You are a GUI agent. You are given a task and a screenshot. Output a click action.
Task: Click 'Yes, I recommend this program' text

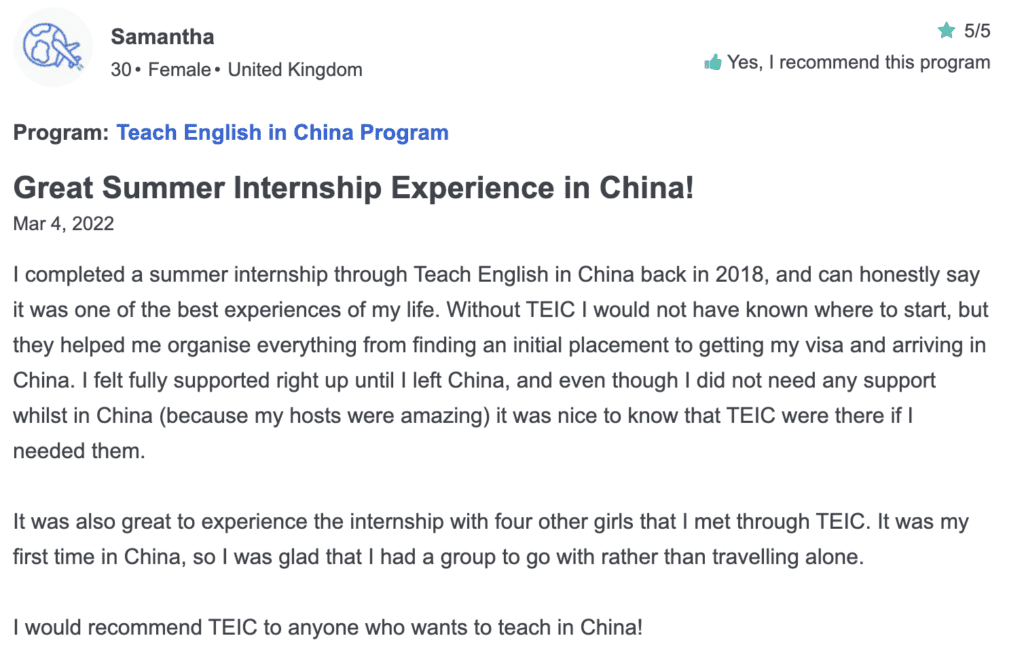[x=859, y=62]
